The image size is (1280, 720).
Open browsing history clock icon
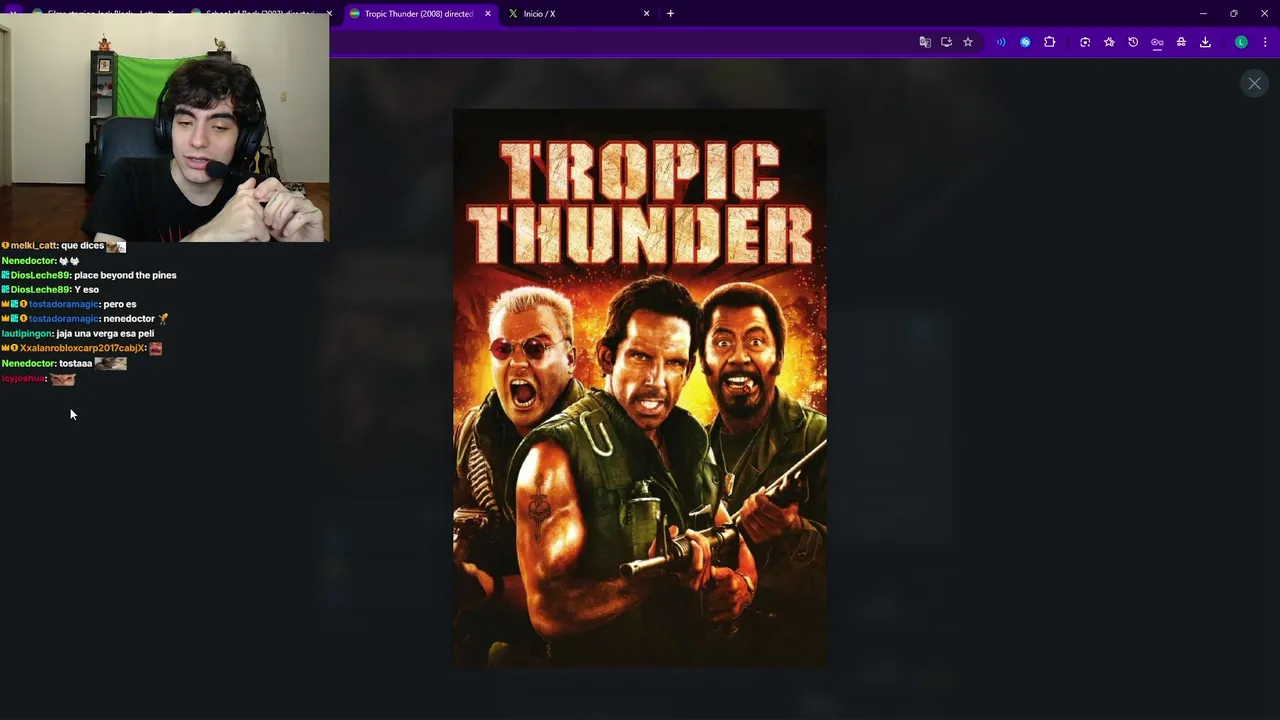tap(1133, 42)
